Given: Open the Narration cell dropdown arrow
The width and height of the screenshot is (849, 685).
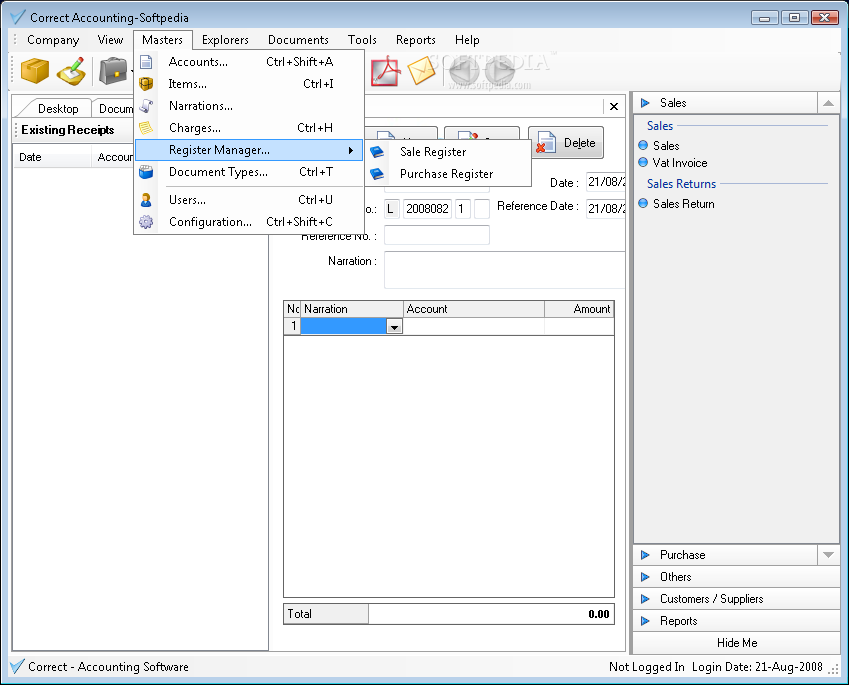Looking at the screenshot, I should (394, 327).
